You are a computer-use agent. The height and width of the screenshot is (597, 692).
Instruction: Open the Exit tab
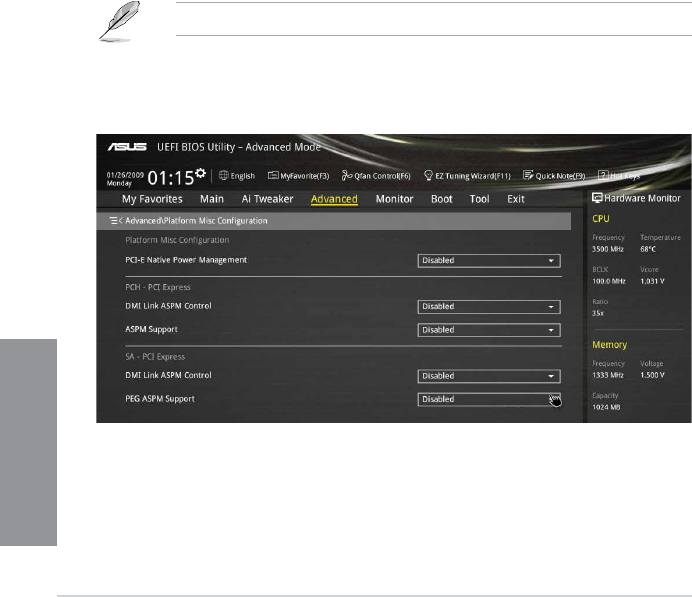click(516, 199)
